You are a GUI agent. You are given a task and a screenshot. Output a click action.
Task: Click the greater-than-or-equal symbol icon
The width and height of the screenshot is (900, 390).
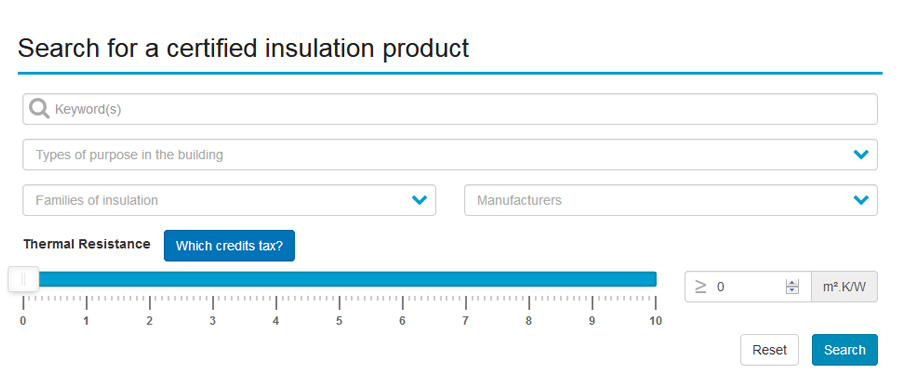700,287
